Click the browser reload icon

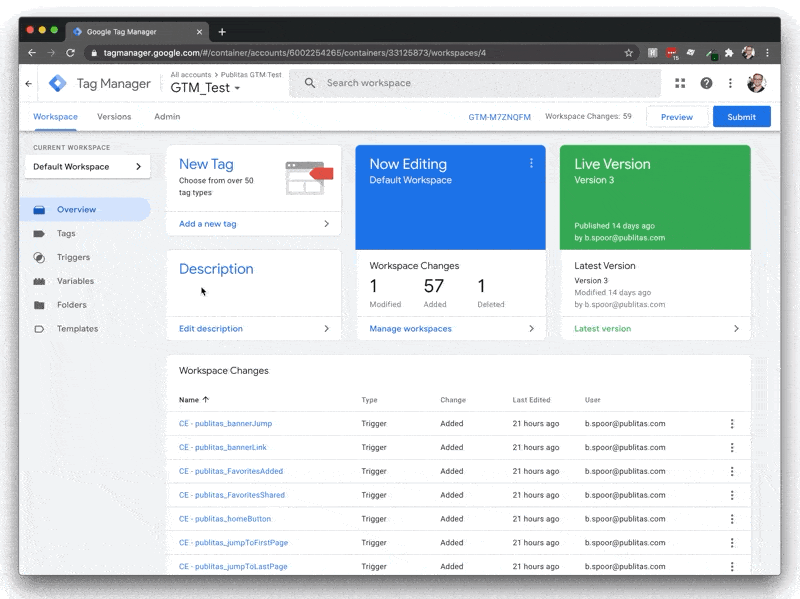(x=70, y=53)
